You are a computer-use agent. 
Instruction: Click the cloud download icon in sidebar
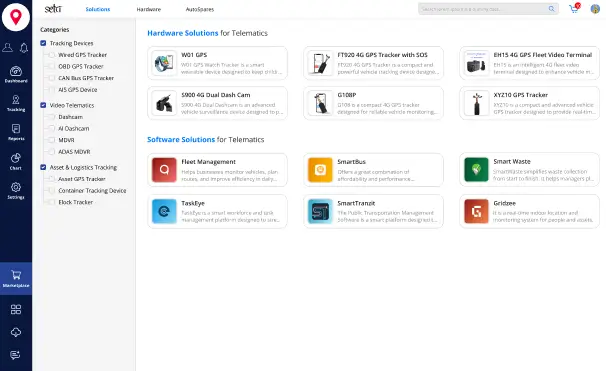pos(16,332)
